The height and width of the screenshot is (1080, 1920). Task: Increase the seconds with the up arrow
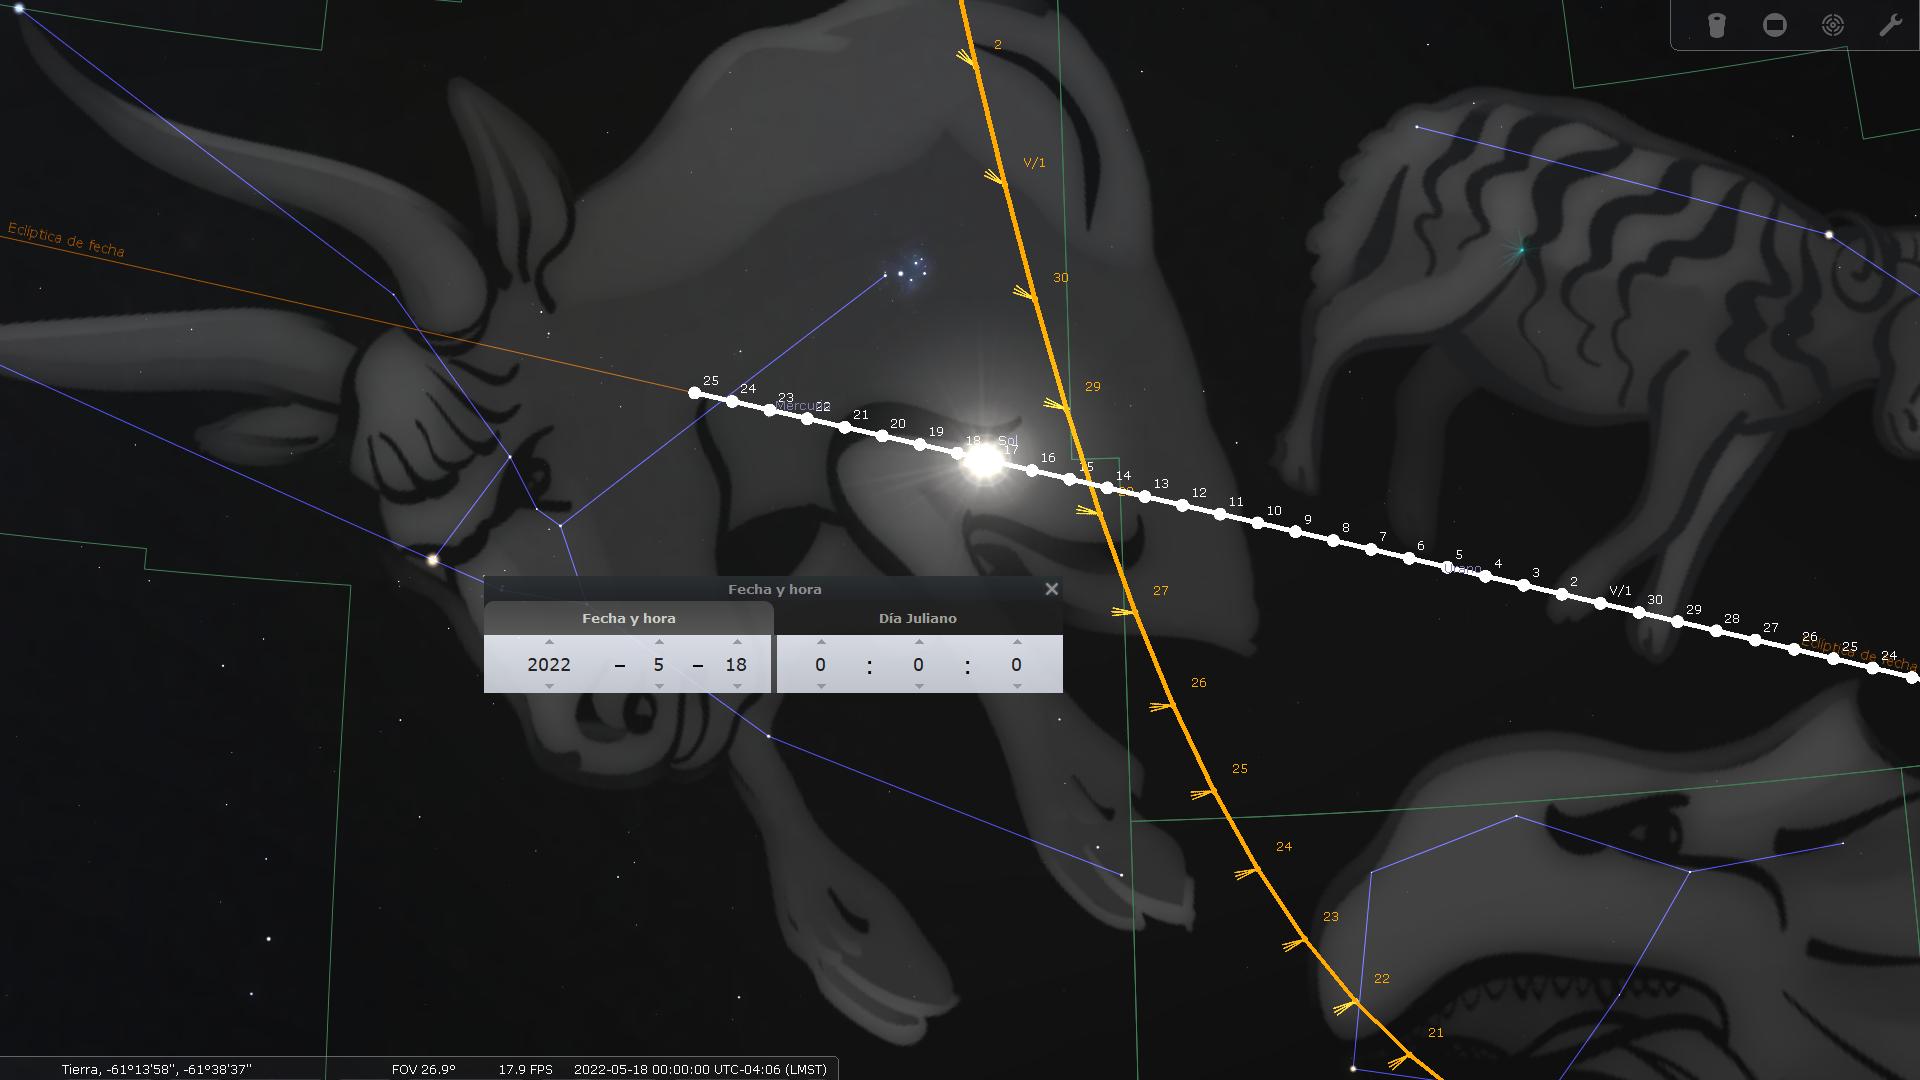pyautogui.click(x=1017, y=642)
